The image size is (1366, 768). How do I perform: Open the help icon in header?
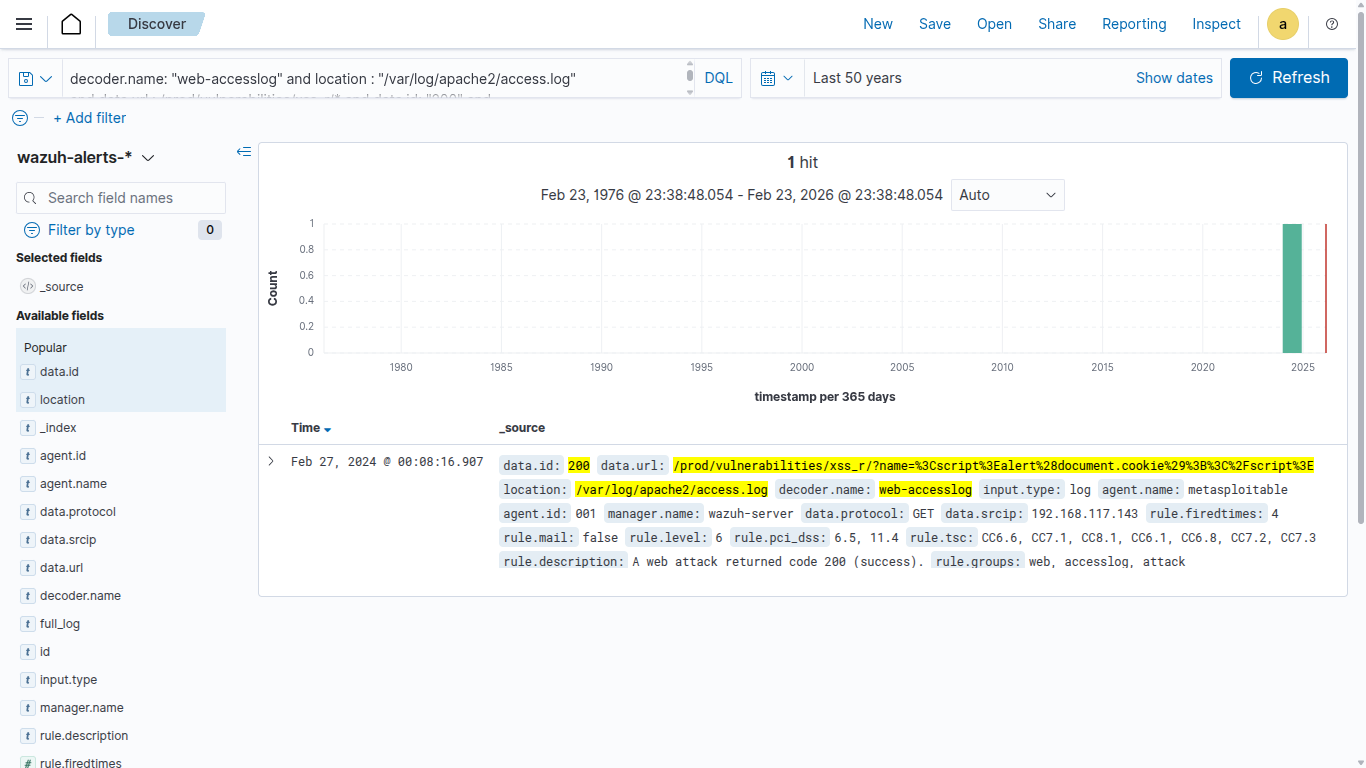[x=1331, y=24]
